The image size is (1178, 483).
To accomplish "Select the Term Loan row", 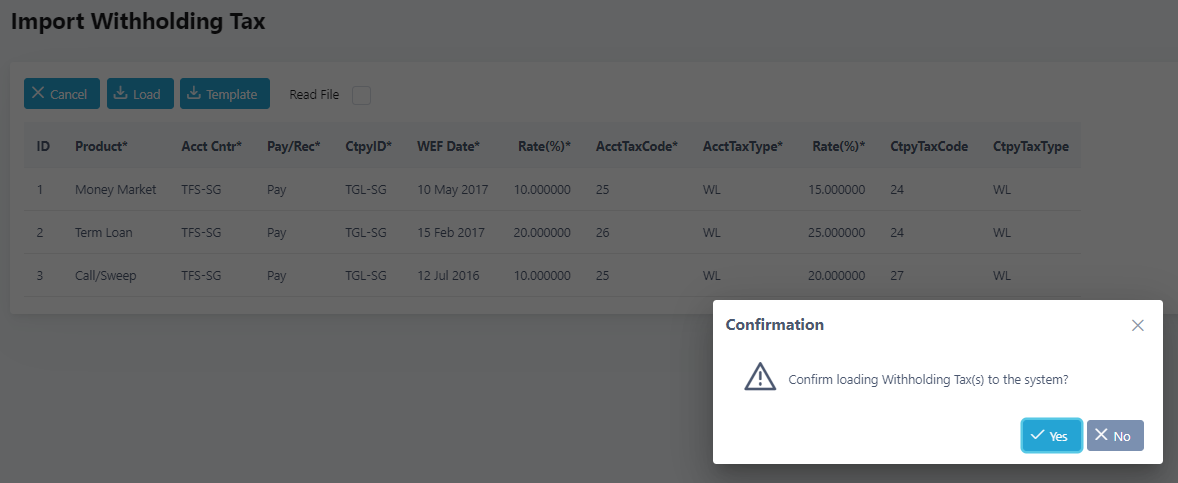I will pyautogui.click(x=552, y=233).
